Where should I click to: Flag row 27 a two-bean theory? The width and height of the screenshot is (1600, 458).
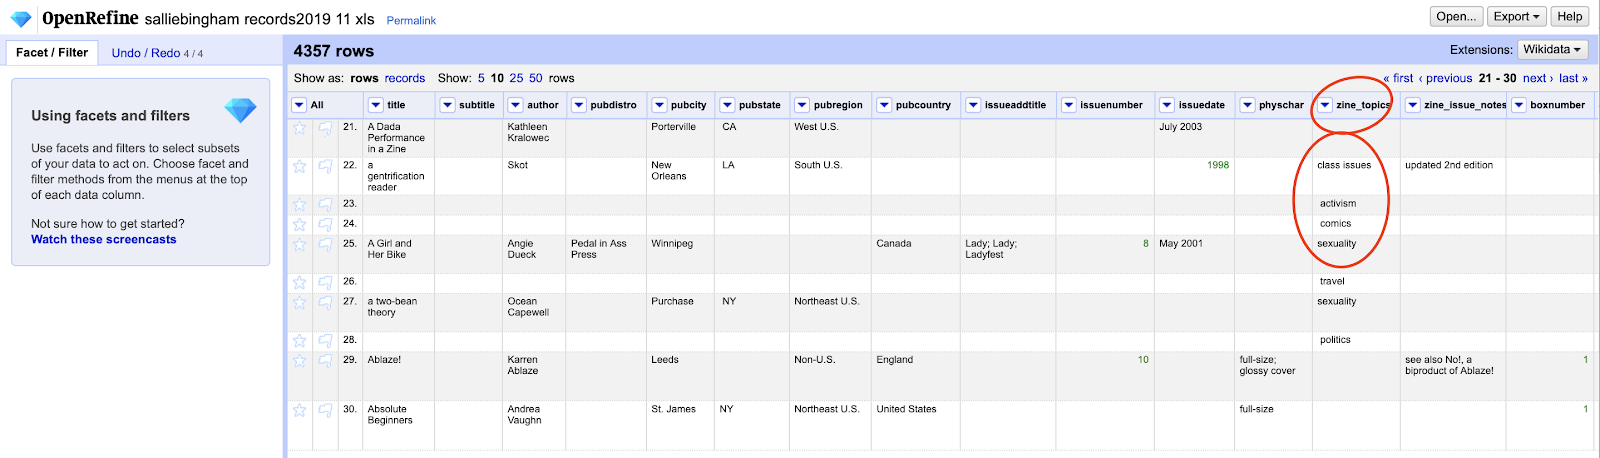point(325,302)
